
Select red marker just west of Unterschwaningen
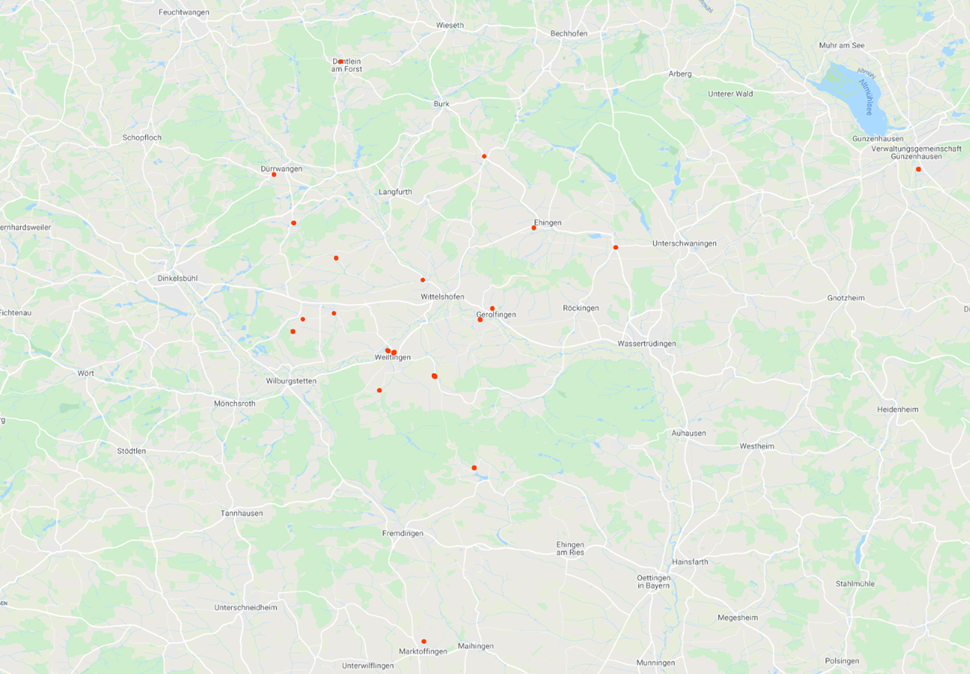[x=616, y=247]
